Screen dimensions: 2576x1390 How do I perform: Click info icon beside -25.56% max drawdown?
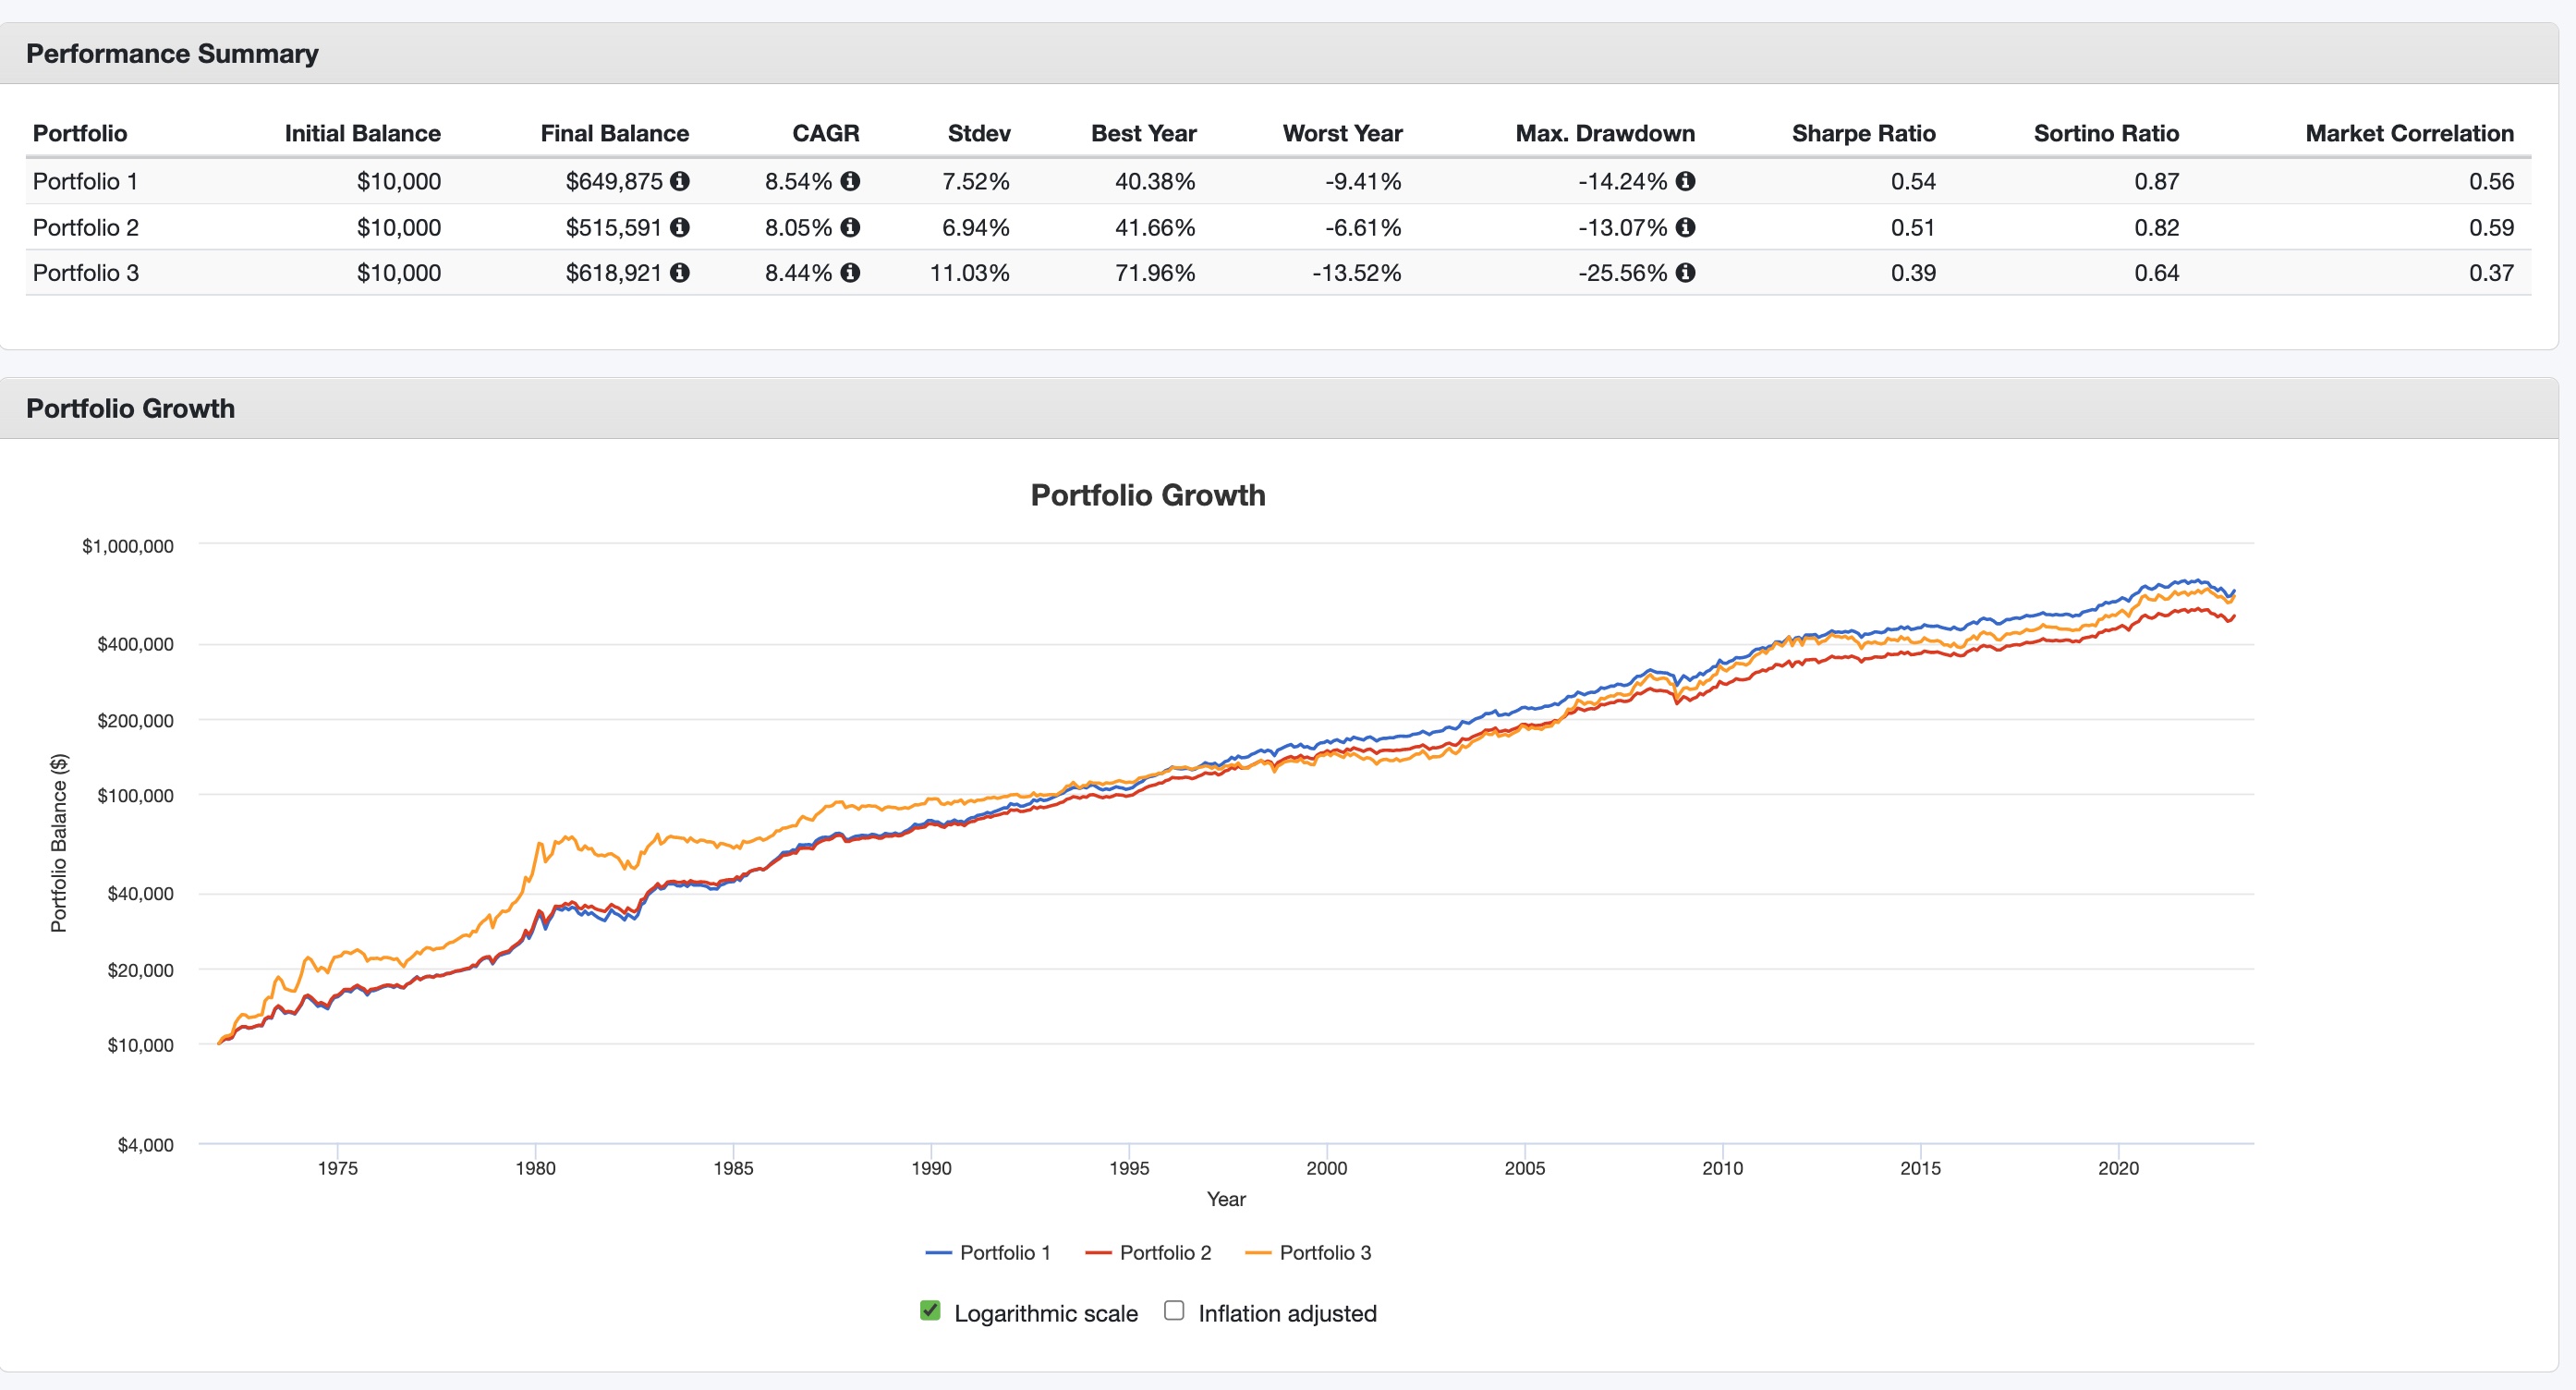pos(1685,272)
